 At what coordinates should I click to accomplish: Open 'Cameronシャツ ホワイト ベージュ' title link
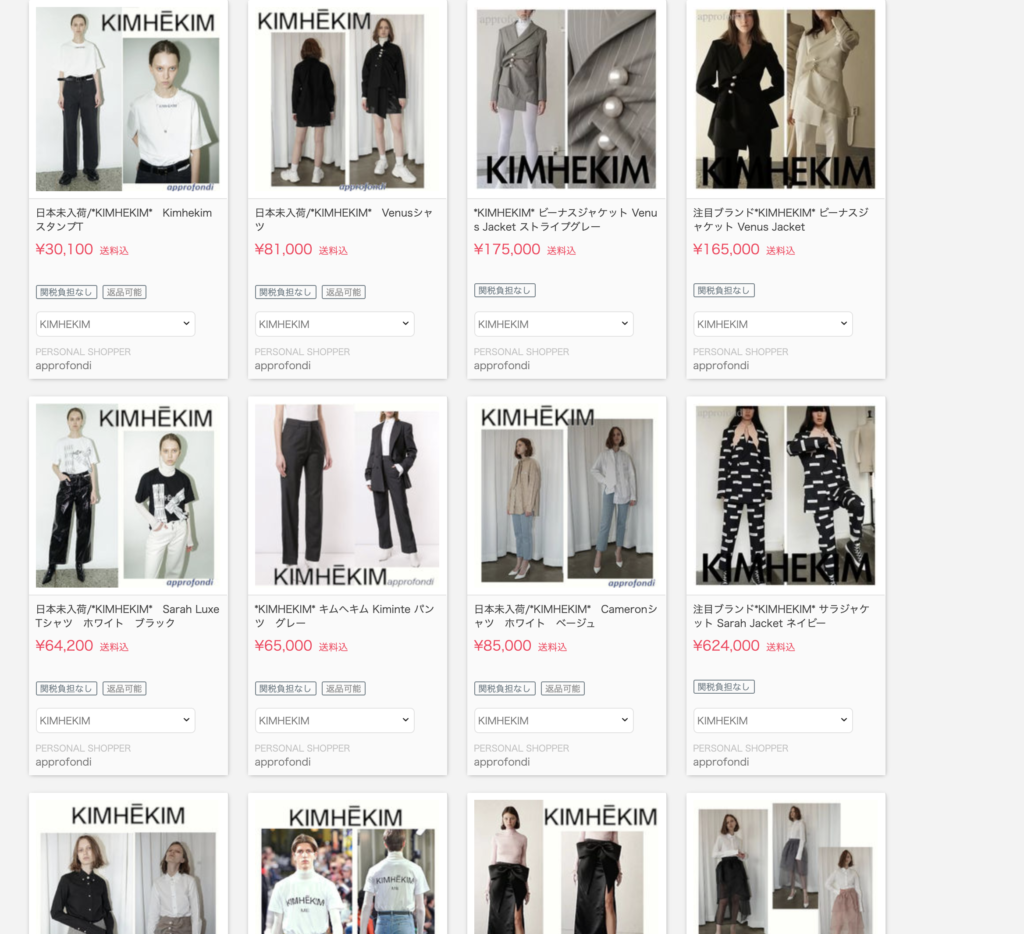click(566, 616)
